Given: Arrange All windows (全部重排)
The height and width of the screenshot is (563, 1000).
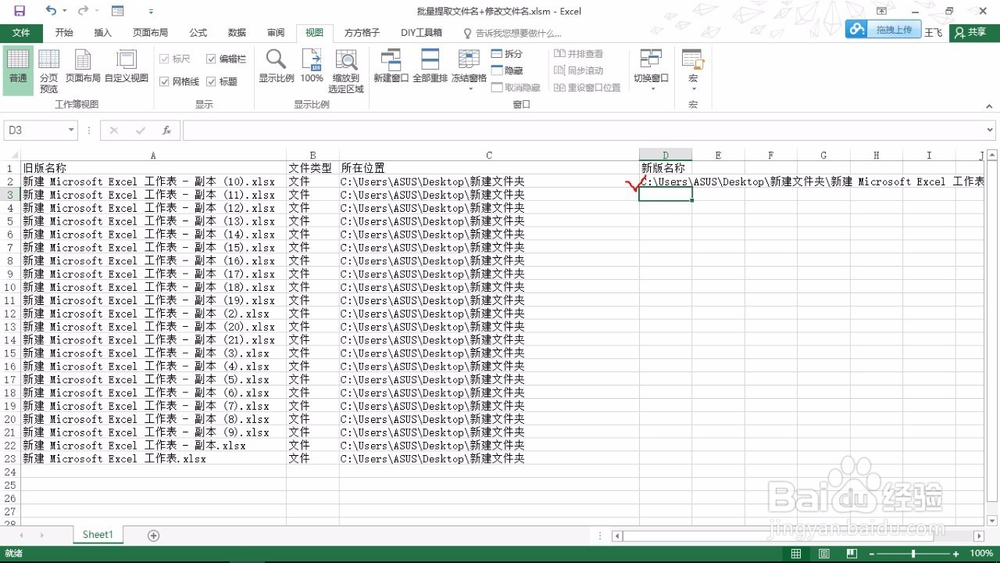Looking at the screenshot, I should (x=430, y=66).
